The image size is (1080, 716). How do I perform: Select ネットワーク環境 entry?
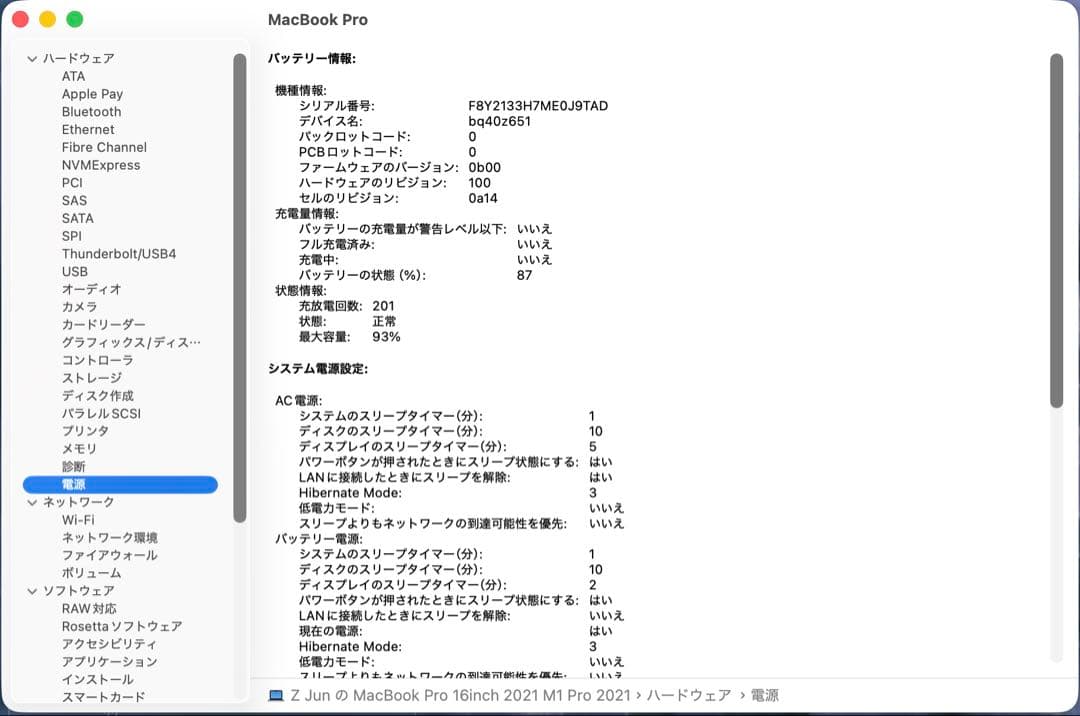click(x=110, y=538)
